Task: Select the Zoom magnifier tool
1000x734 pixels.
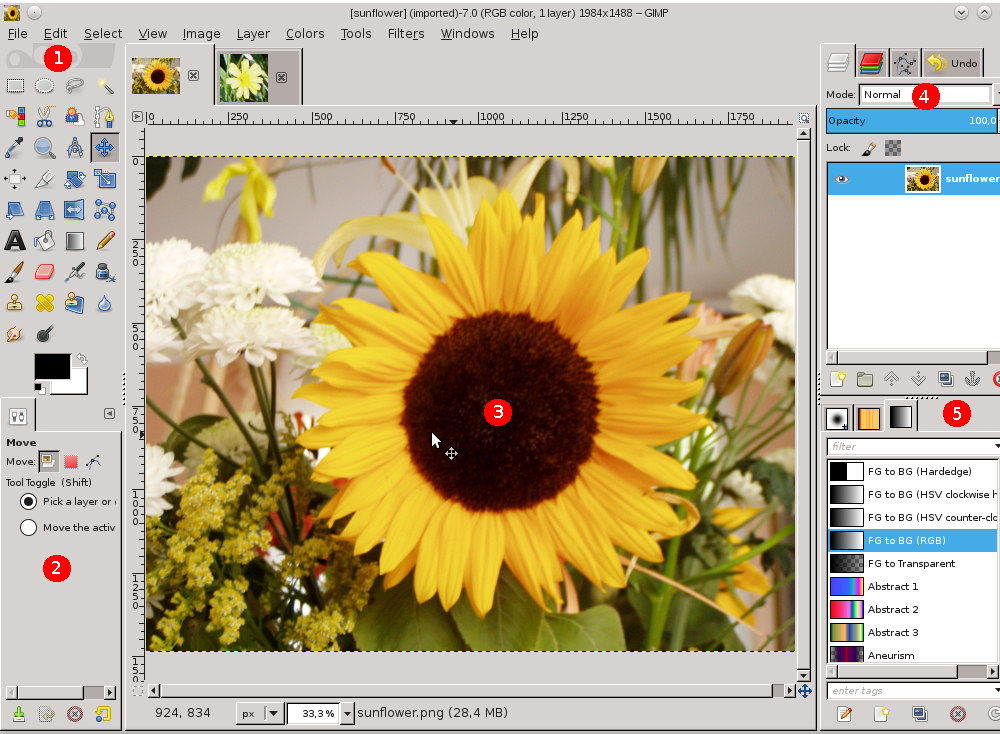Action: point(44,147)
